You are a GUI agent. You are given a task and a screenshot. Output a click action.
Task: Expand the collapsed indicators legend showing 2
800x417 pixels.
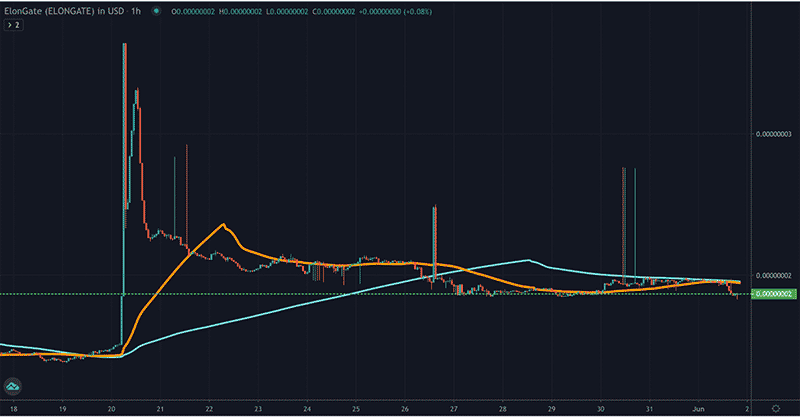point(13,25)
